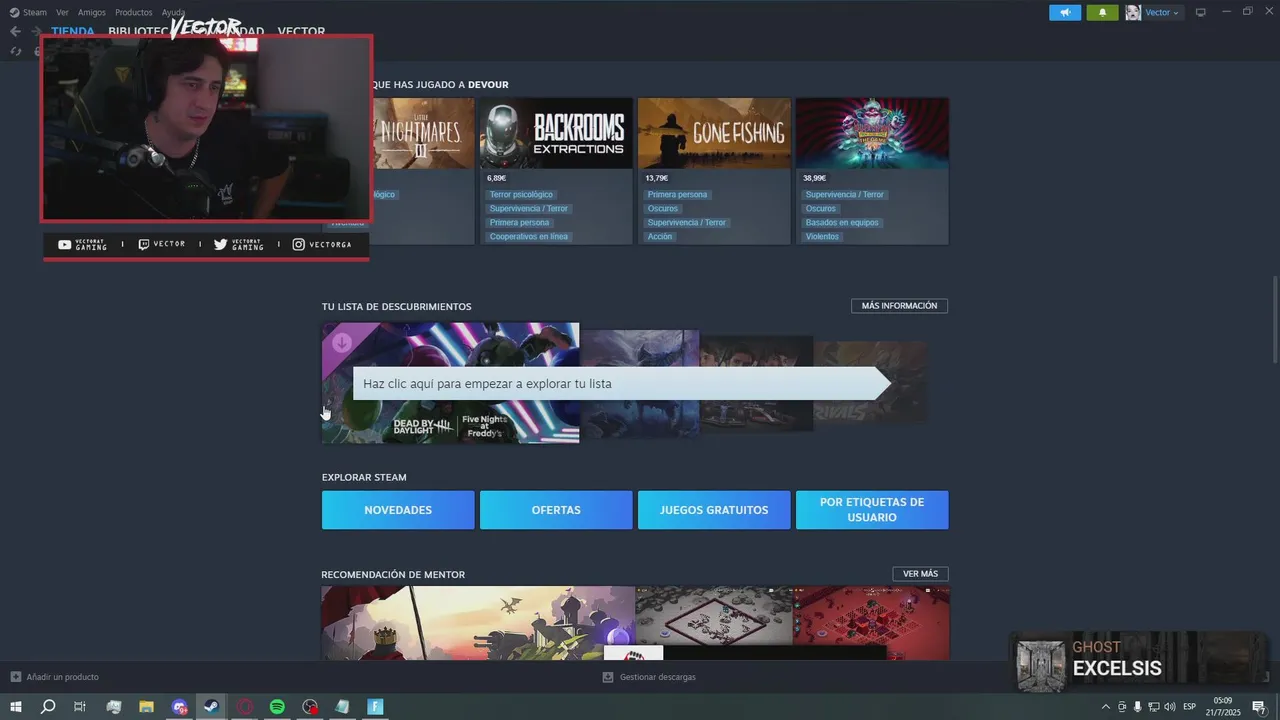Screen dimensions: 1280x720
Task: Click the Vector account avatar
Action: [1133, 12]
